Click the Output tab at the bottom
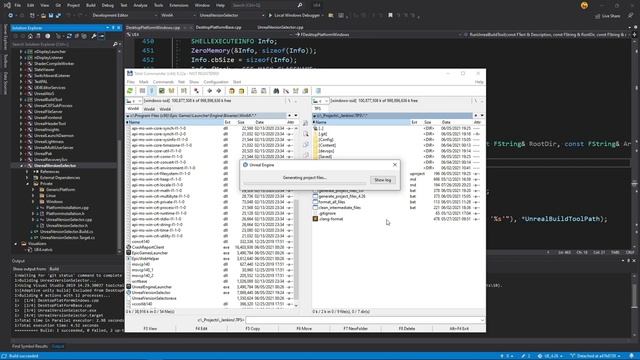This screenshot has height=360, width=640. tap(58, 347)
